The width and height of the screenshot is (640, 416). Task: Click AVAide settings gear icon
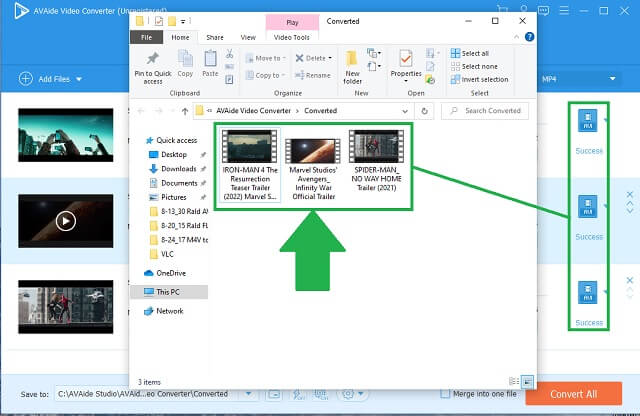[348, 394]
